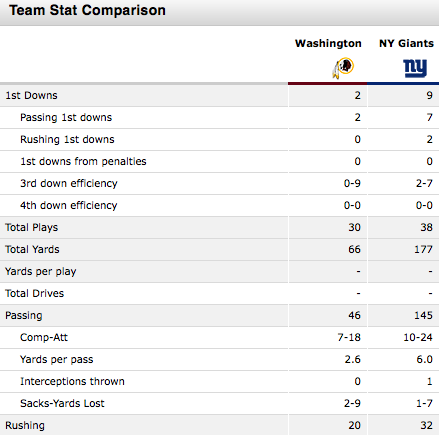Click the NY Giants logo icon
The image size is (439, 435).
[x=415, y=68]
